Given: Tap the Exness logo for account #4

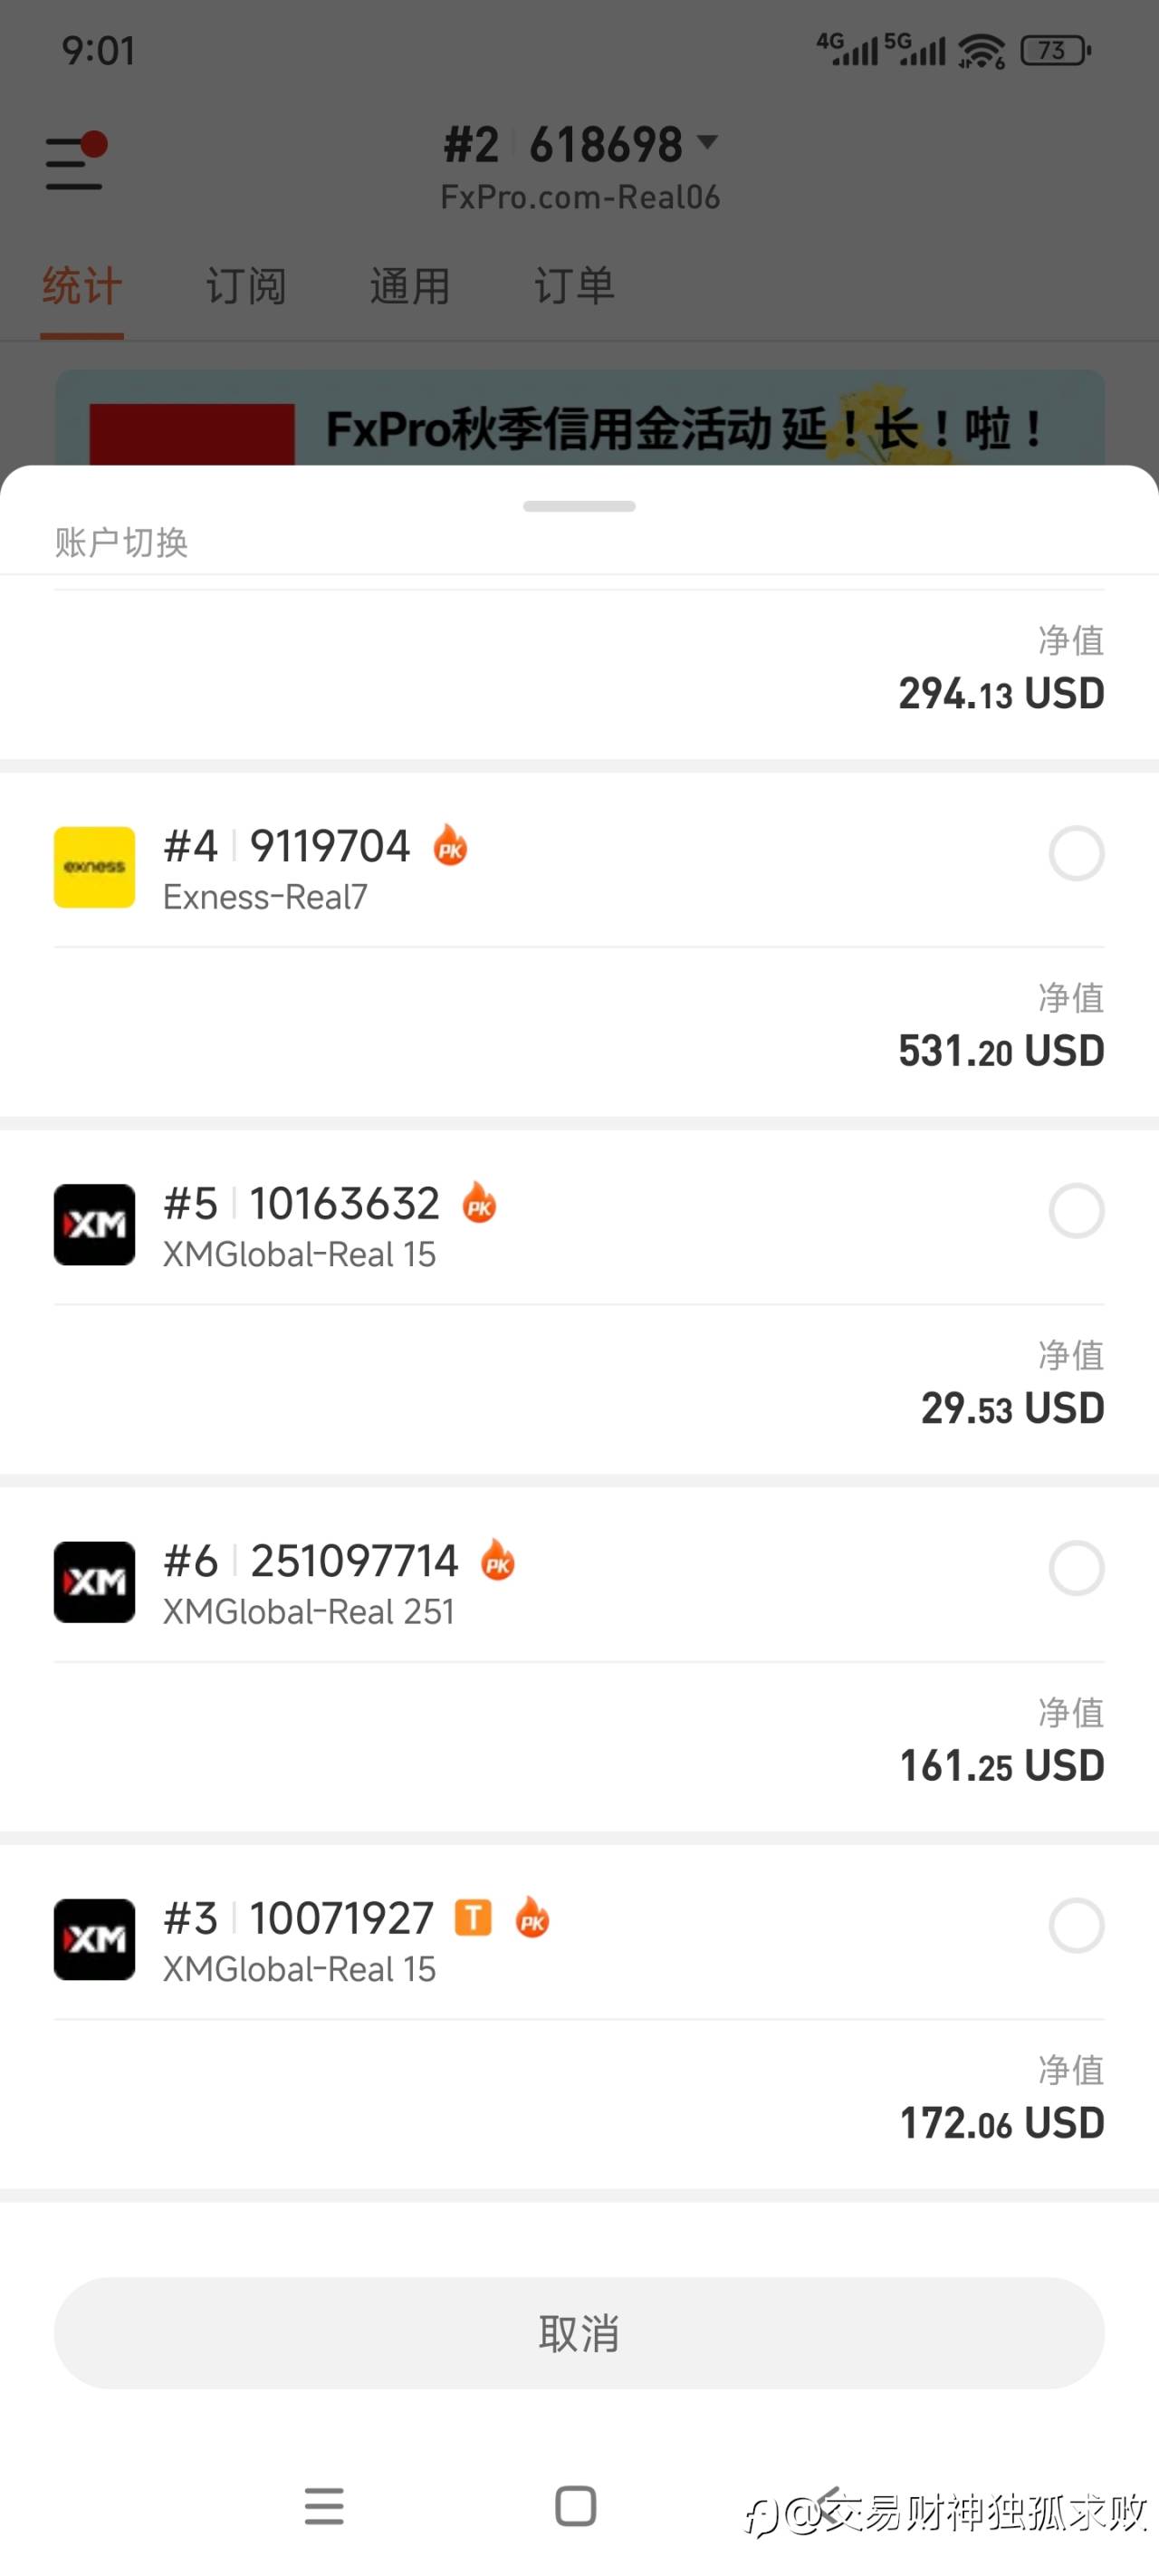Looking at the screenshot, I should click(94, 867).
